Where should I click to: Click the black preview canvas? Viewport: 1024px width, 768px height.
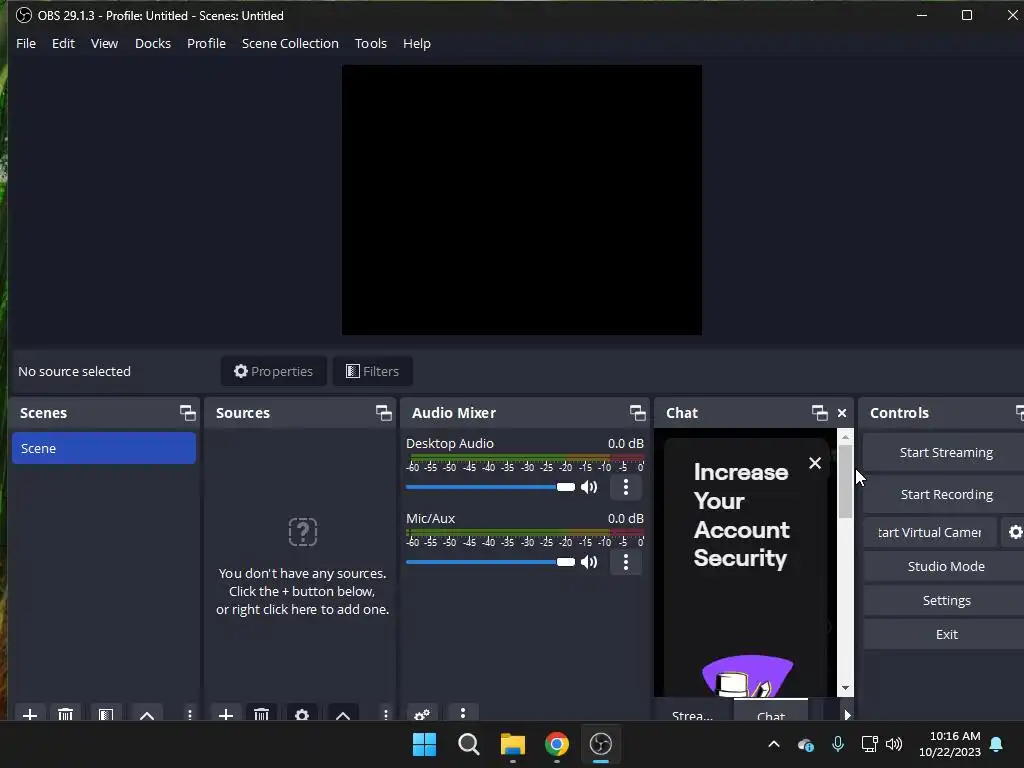(522, 200)
